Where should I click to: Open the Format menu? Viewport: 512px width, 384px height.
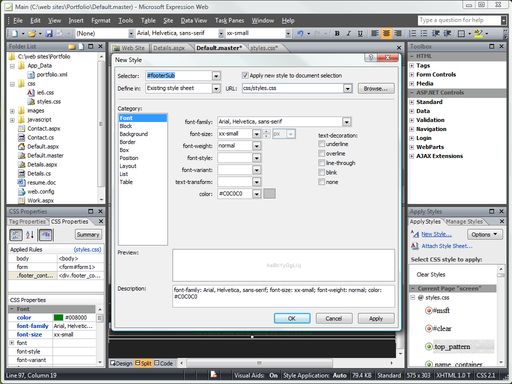(x=101, y=21)
